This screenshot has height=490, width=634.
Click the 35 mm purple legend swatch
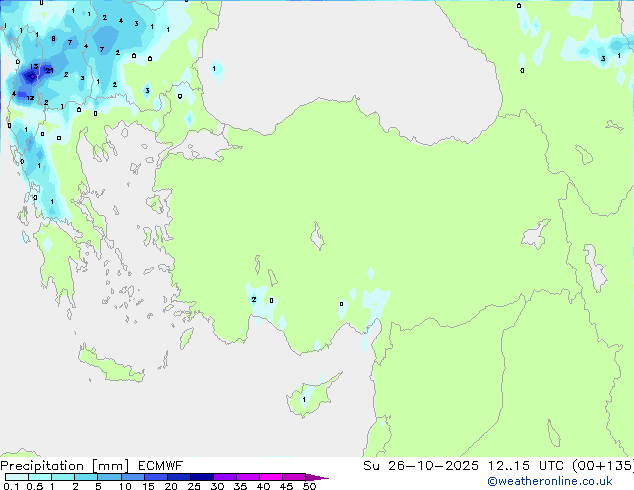pos(249,478)
